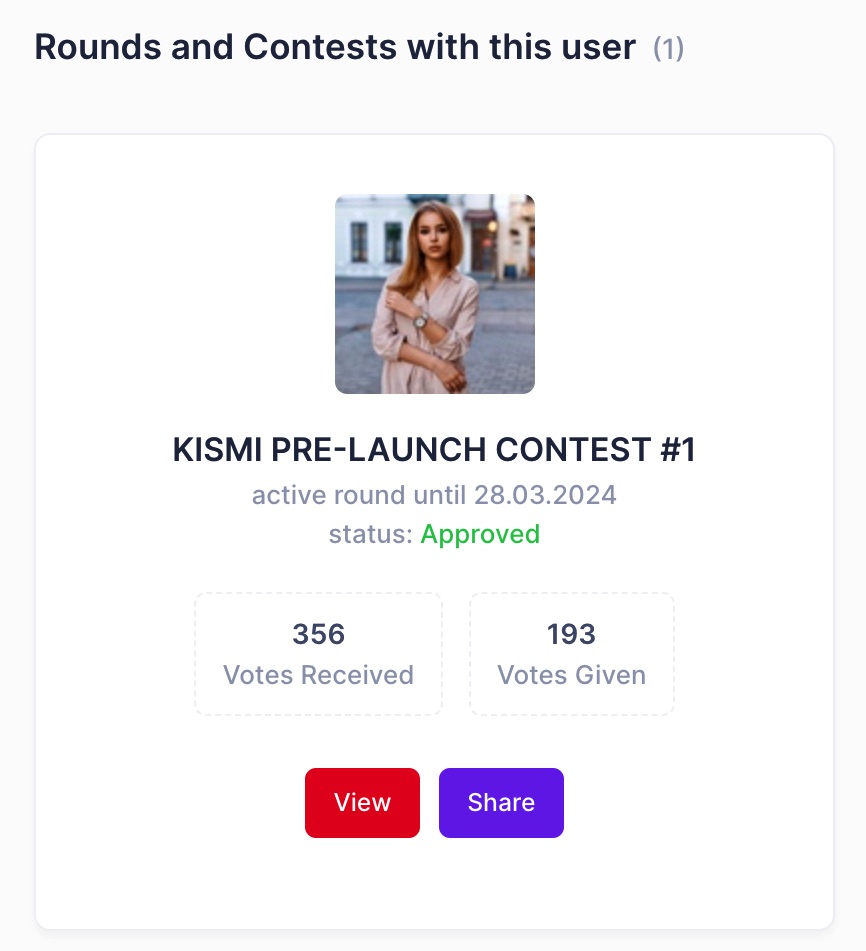Select the KISMI PRE-LAUNCH CONTEST #1 title
Image resolution: width=866 pixels, height=951 pixels.
pos(434,449)
